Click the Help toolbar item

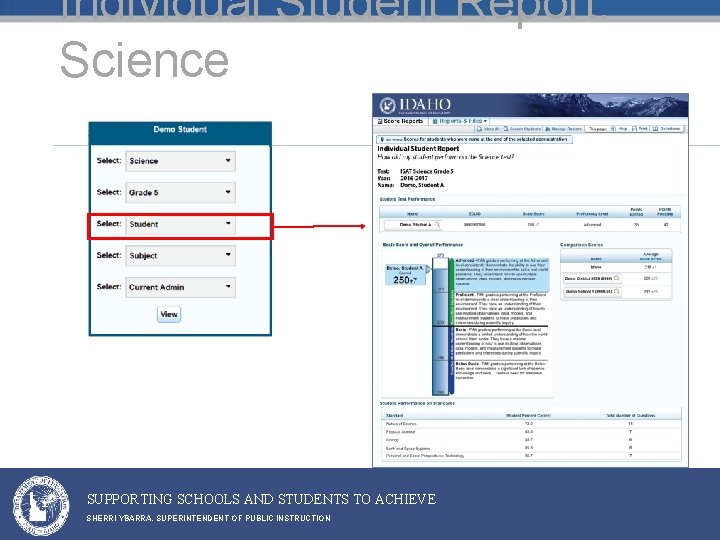click(619, 129)
